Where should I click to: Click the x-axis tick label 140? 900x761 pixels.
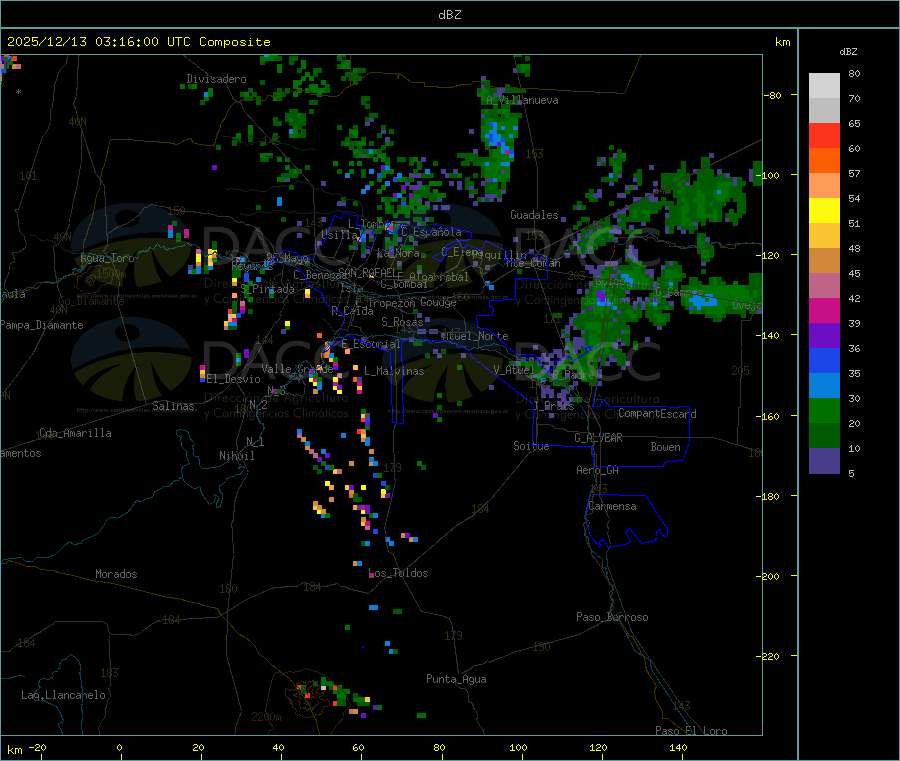(x=678, y=747)
